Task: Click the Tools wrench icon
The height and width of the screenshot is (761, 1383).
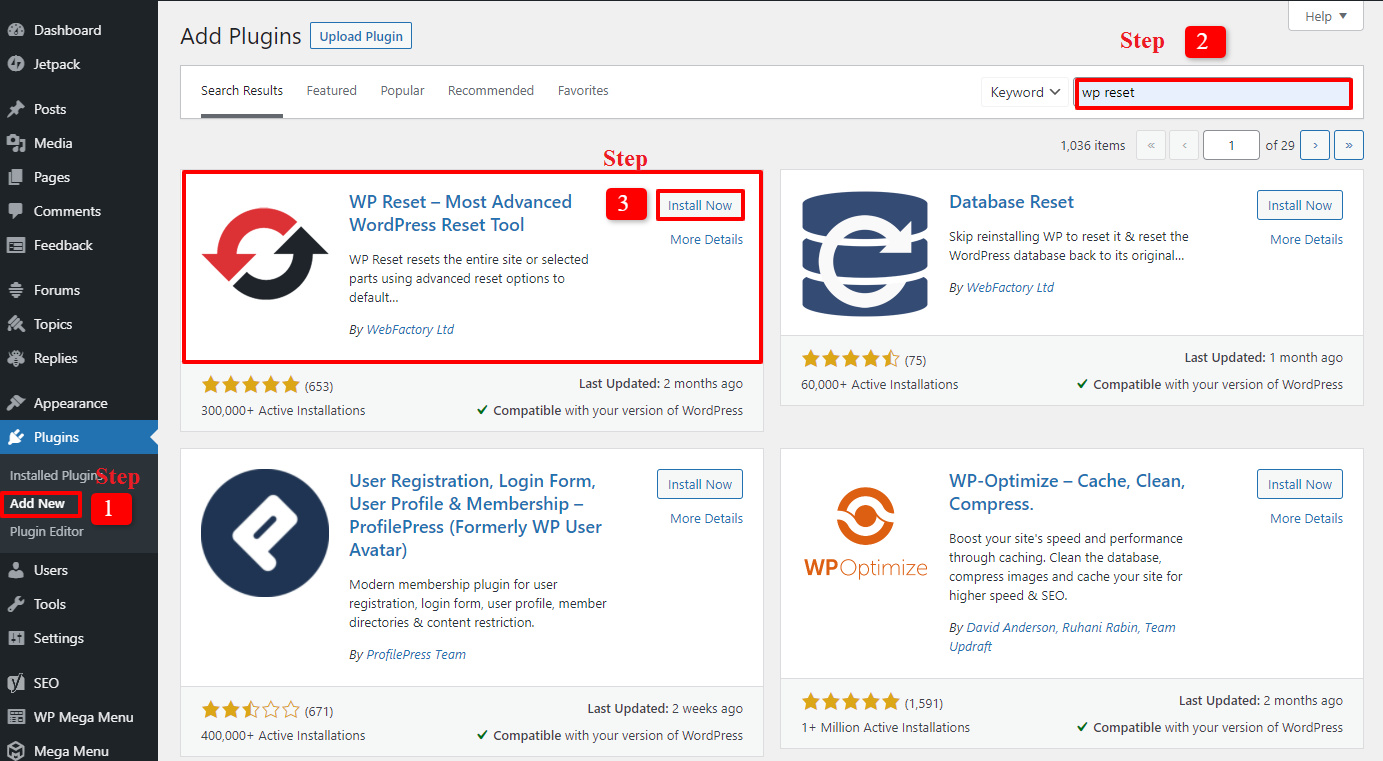Action: point(16,604)
